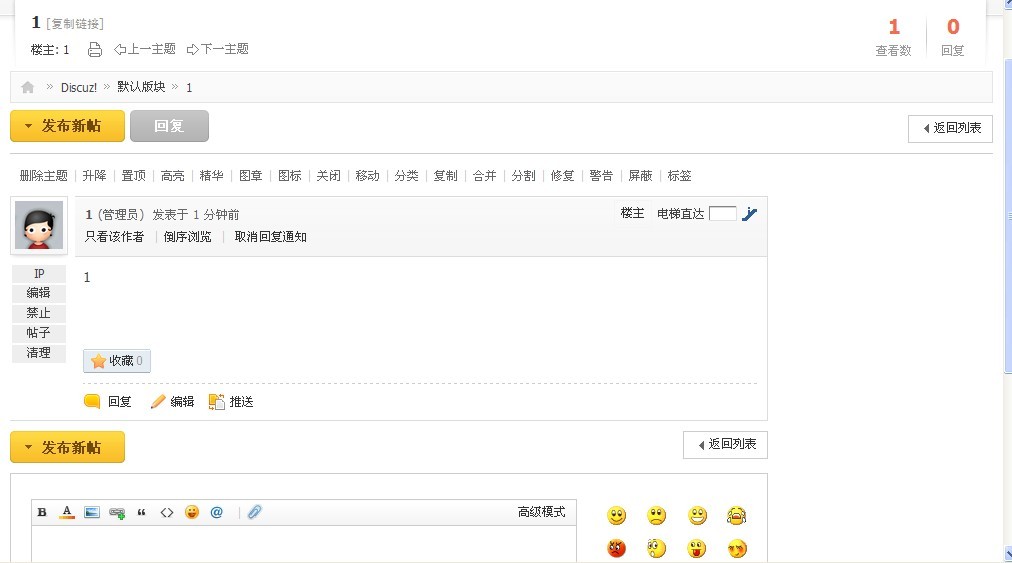Open 默认版块 breadcrumb link
Screen dimensions: 1012x563
141,87
